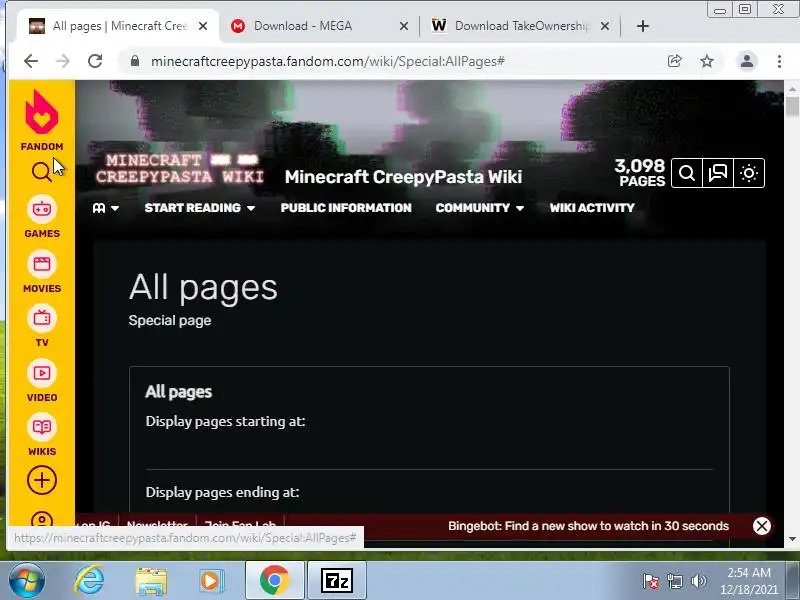Image resolution: width=800 pixels, height=600 pixels.
Task: Close the Download TakeOwnership tab
Action: (x=605, y=26)
